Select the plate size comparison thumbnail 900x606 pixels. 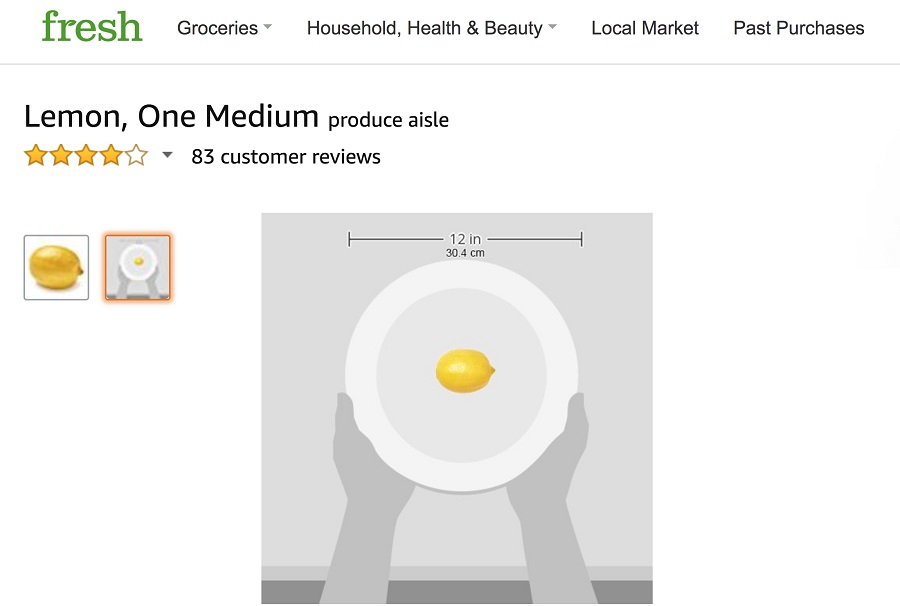point(138,267)
